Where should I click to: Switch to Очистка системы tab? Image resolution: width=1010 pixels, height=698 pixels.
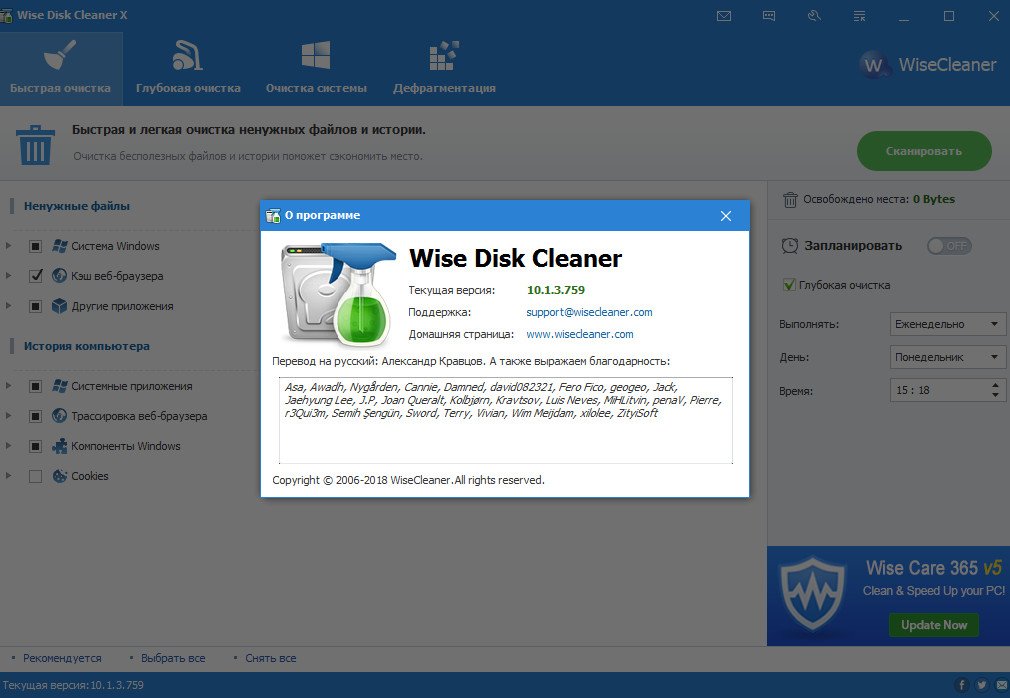pos(316,68)
